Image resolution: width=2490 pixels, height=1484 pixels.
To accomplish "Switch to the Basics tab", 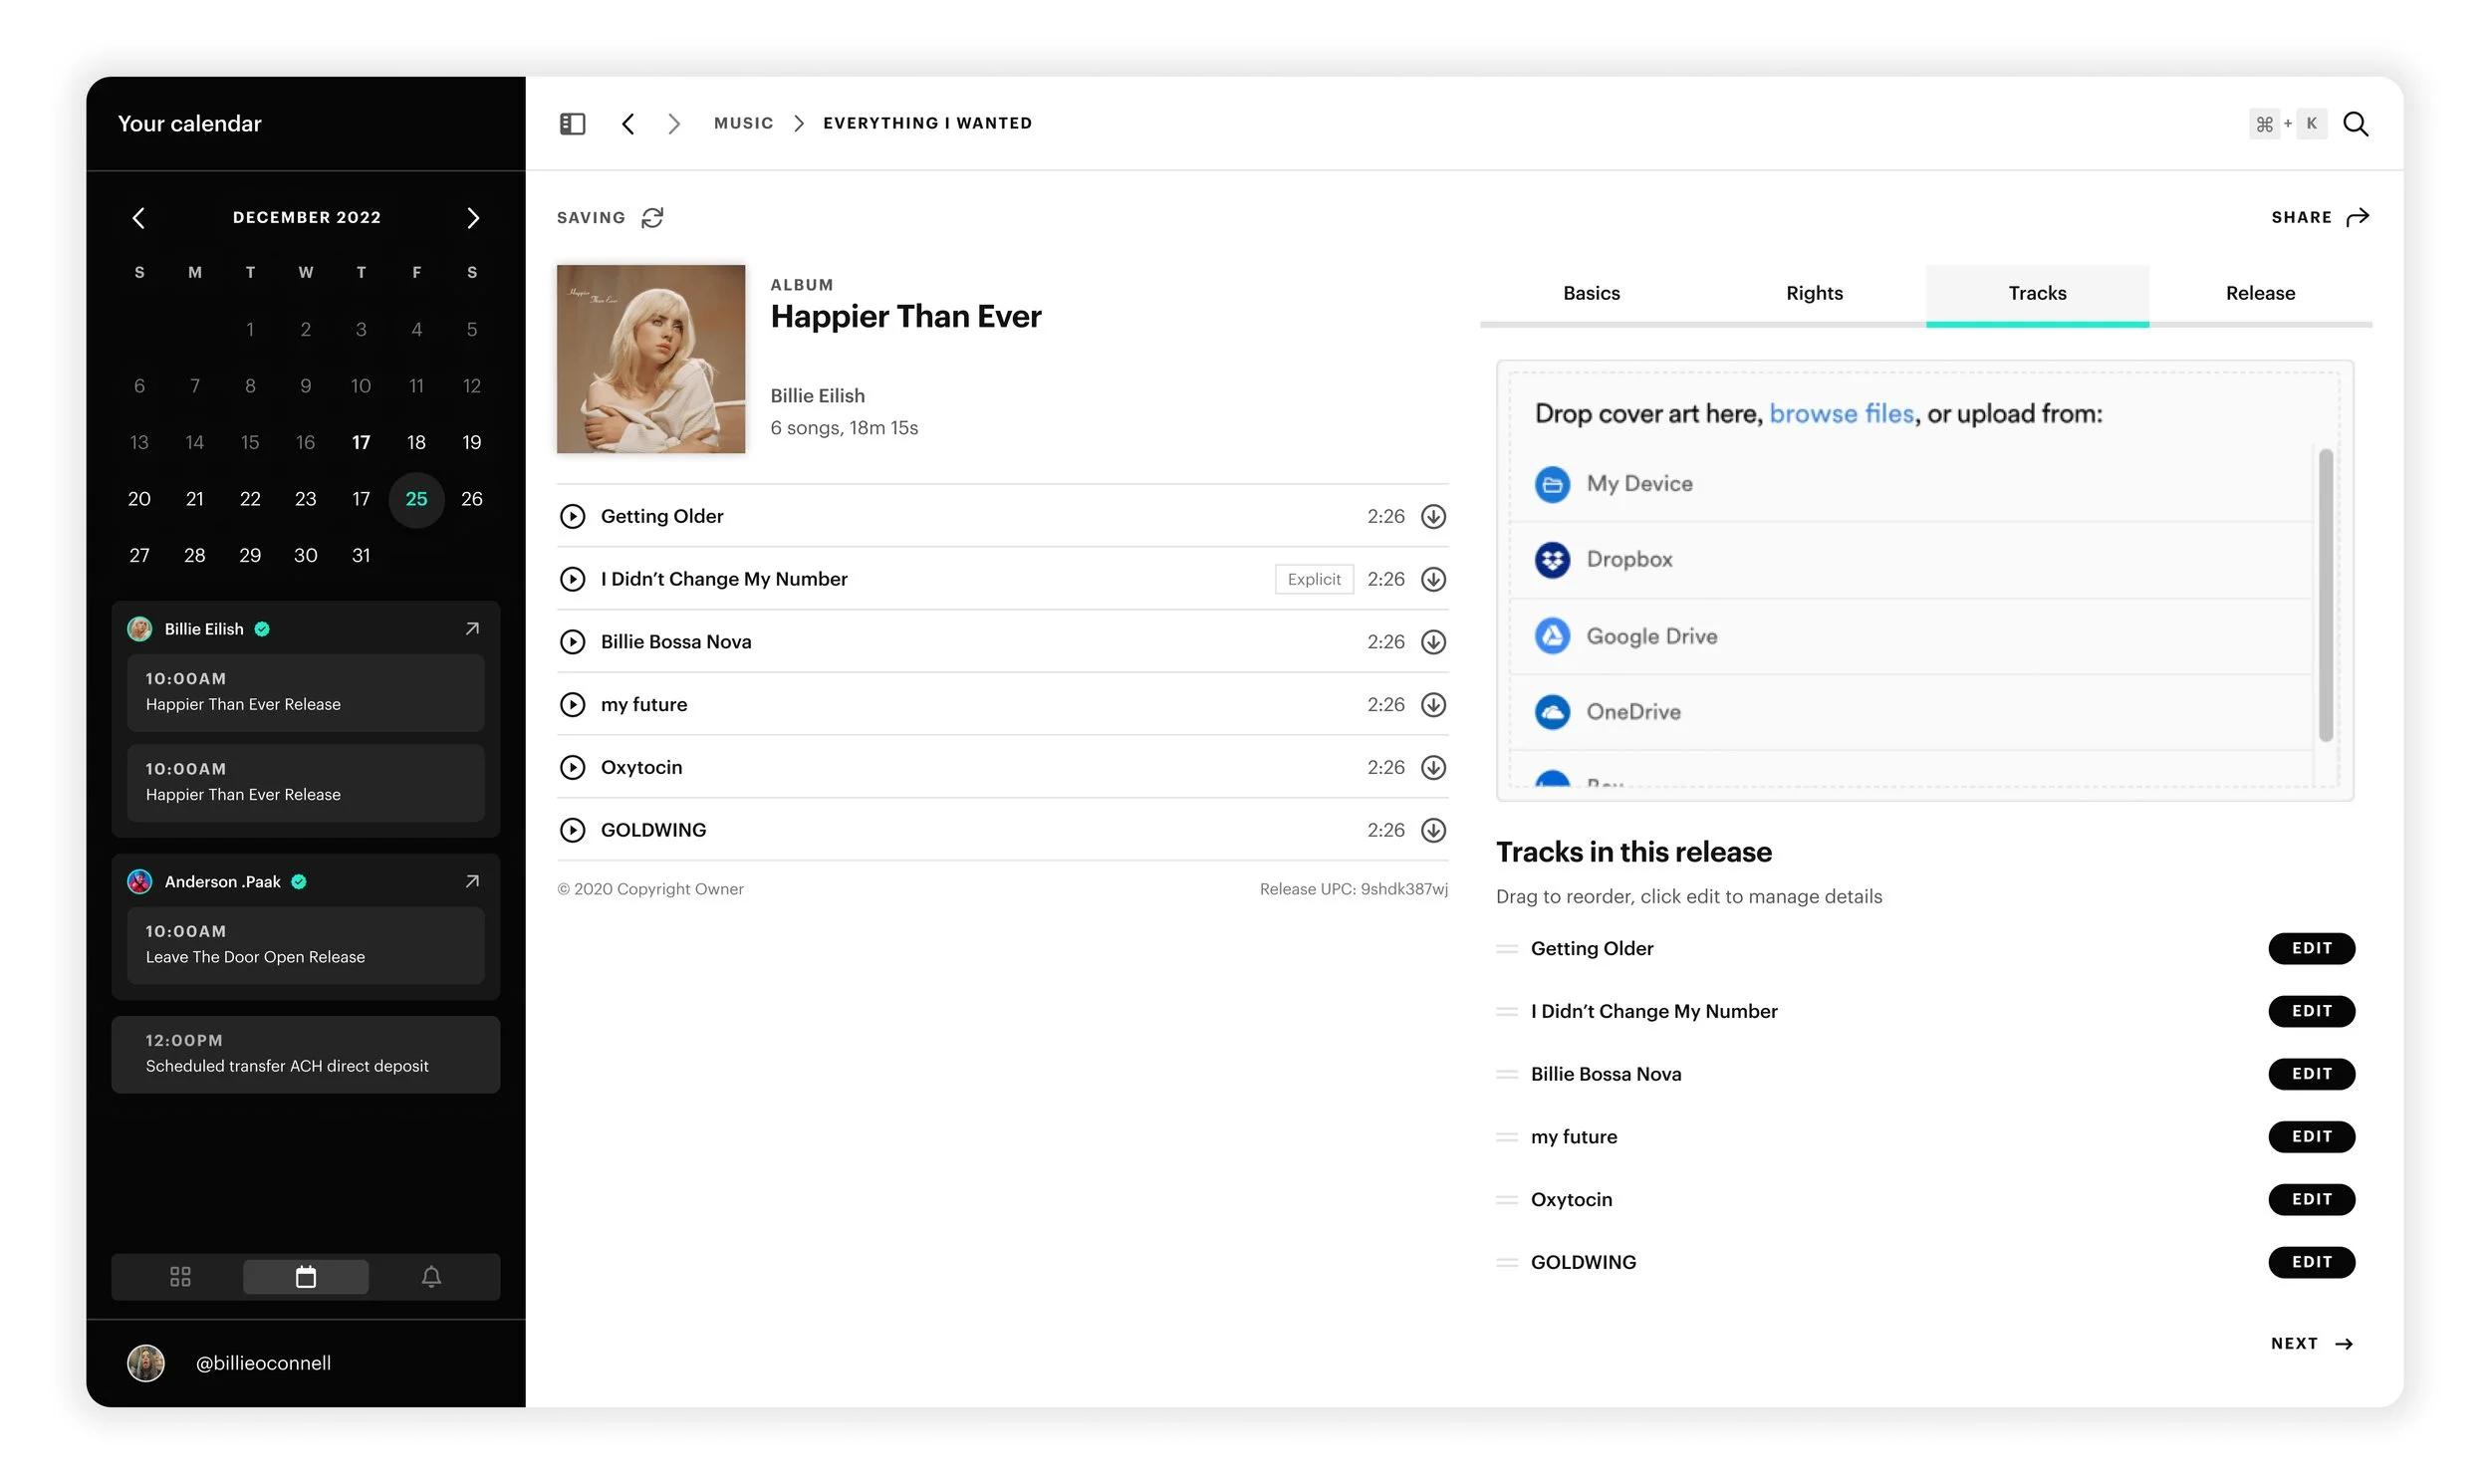I will click(x=1591, y=293).
